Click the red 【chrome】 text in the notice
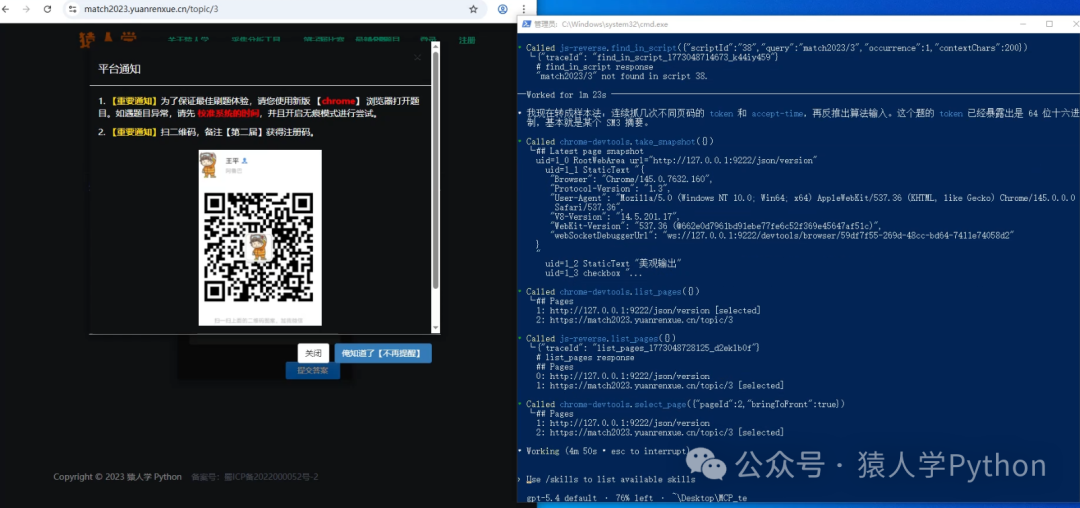Viewport: 1080px width, 508px height. pos(338,101)
